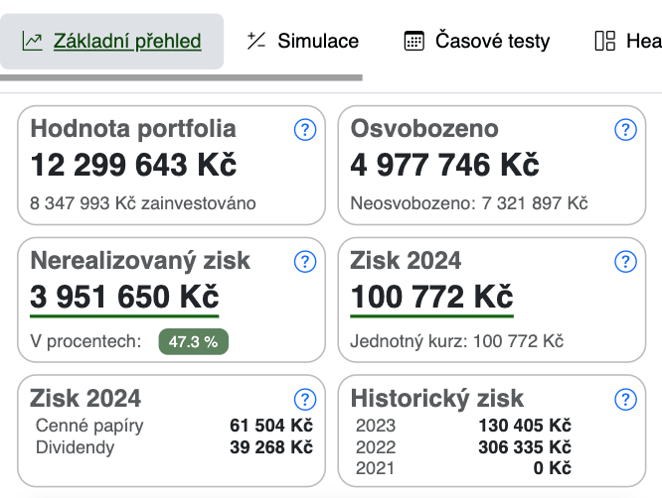Open help icon on Osvobozeno card
662x498 pixels.
tap(625, 130)
